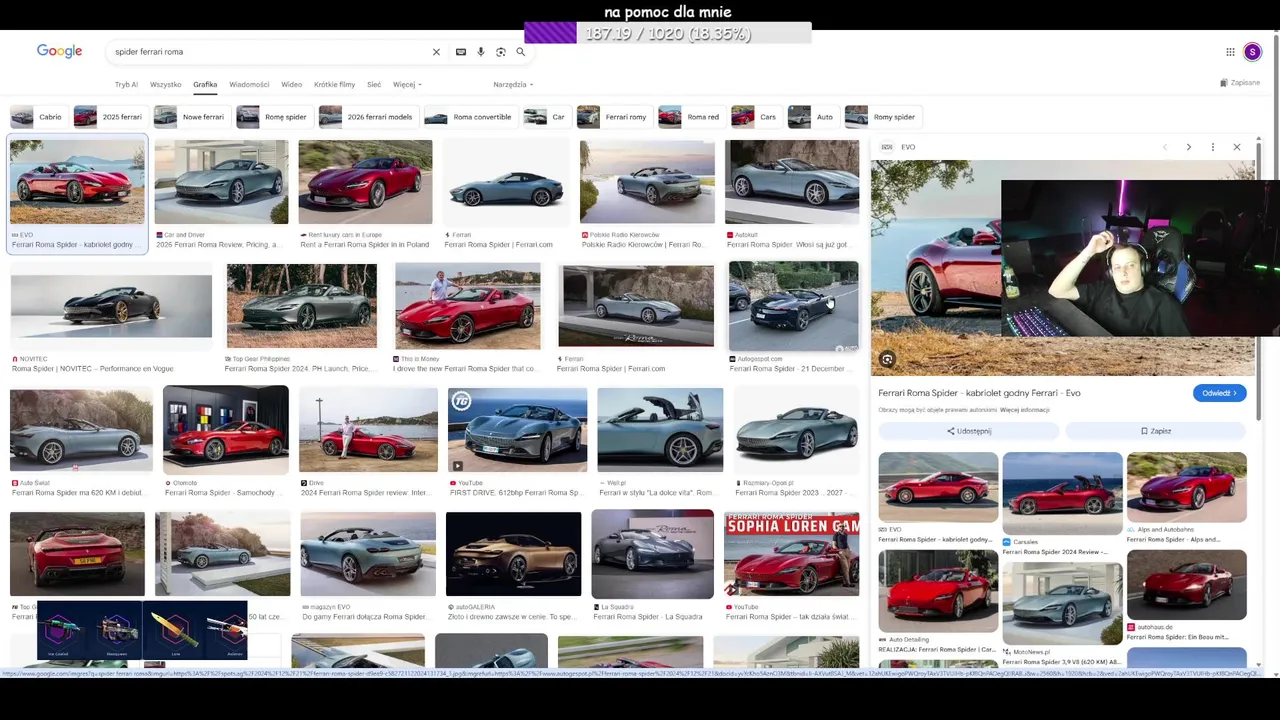Click the Zapisz save button
The image size is (1280, 720).
1156,431
